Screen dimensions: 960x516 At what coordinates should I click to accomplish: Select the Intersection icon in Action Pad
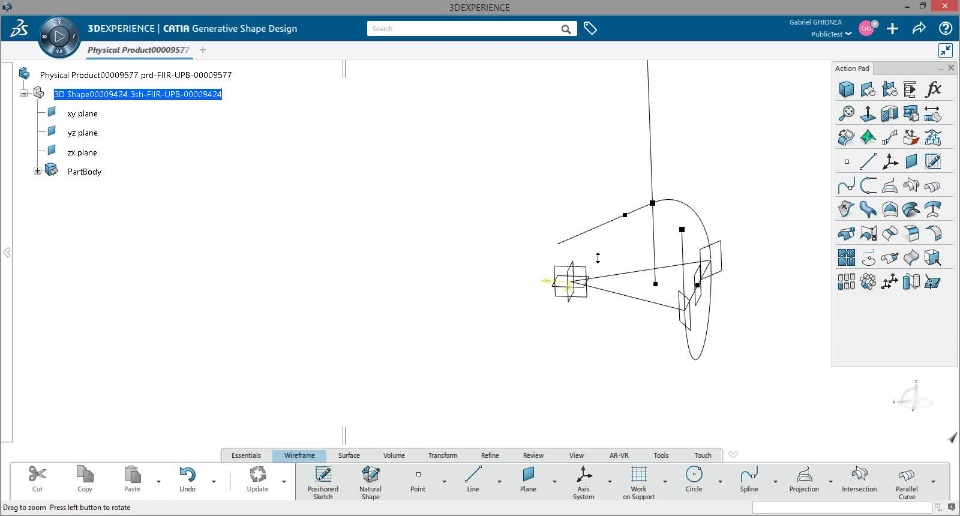[912, 185]
